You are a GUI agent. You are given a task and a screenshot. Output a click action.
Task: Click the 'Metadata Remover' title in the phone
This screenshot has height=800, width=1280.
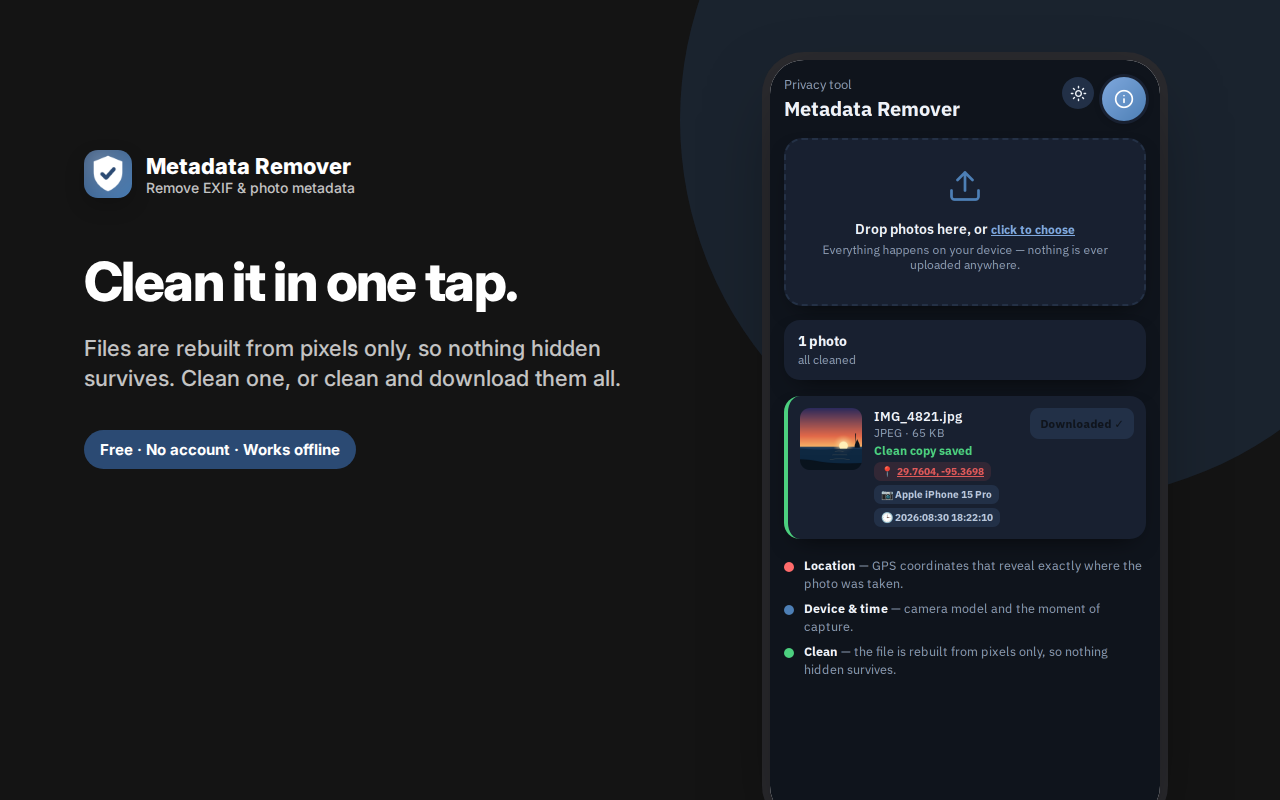[872, 110]
